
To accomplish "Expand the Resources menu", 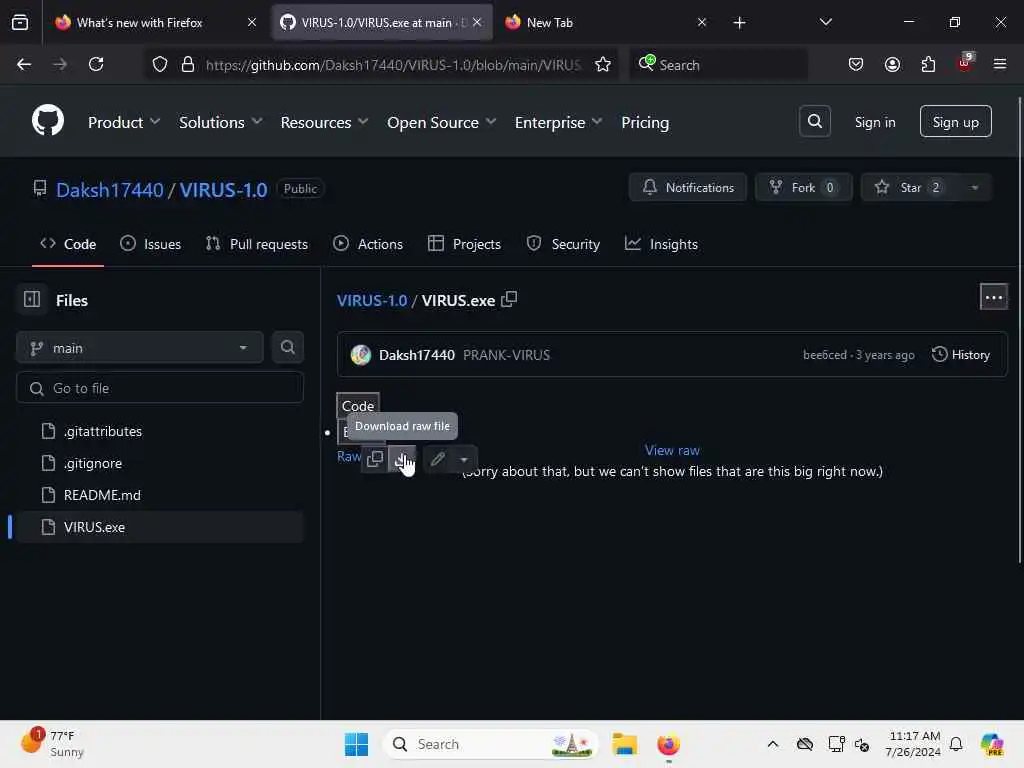I will [325, 122].
